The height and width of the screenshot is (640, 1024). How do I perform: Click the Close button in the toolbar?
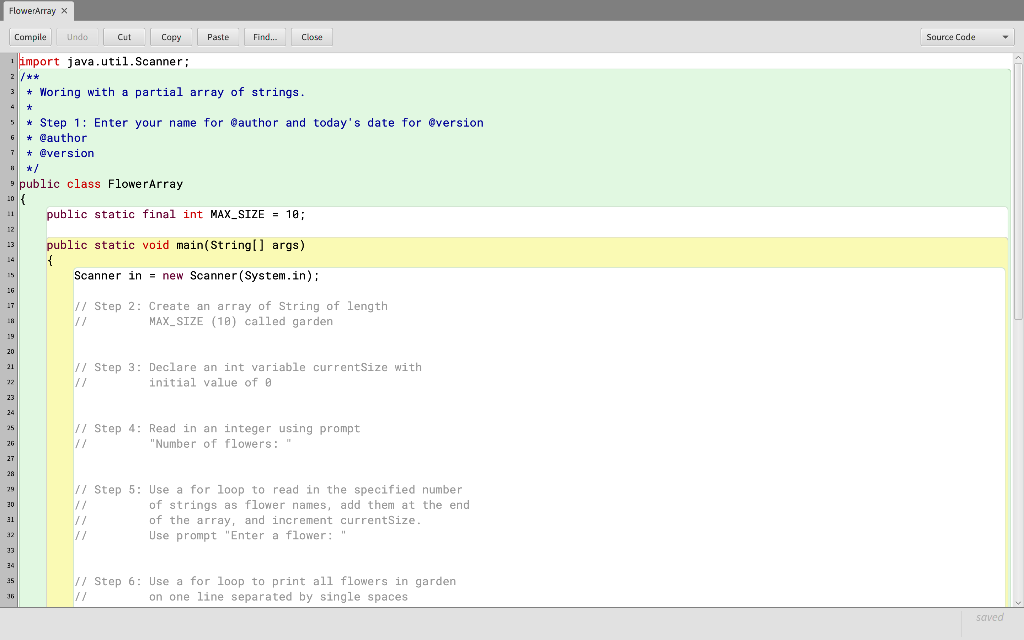tap(311, 36)
